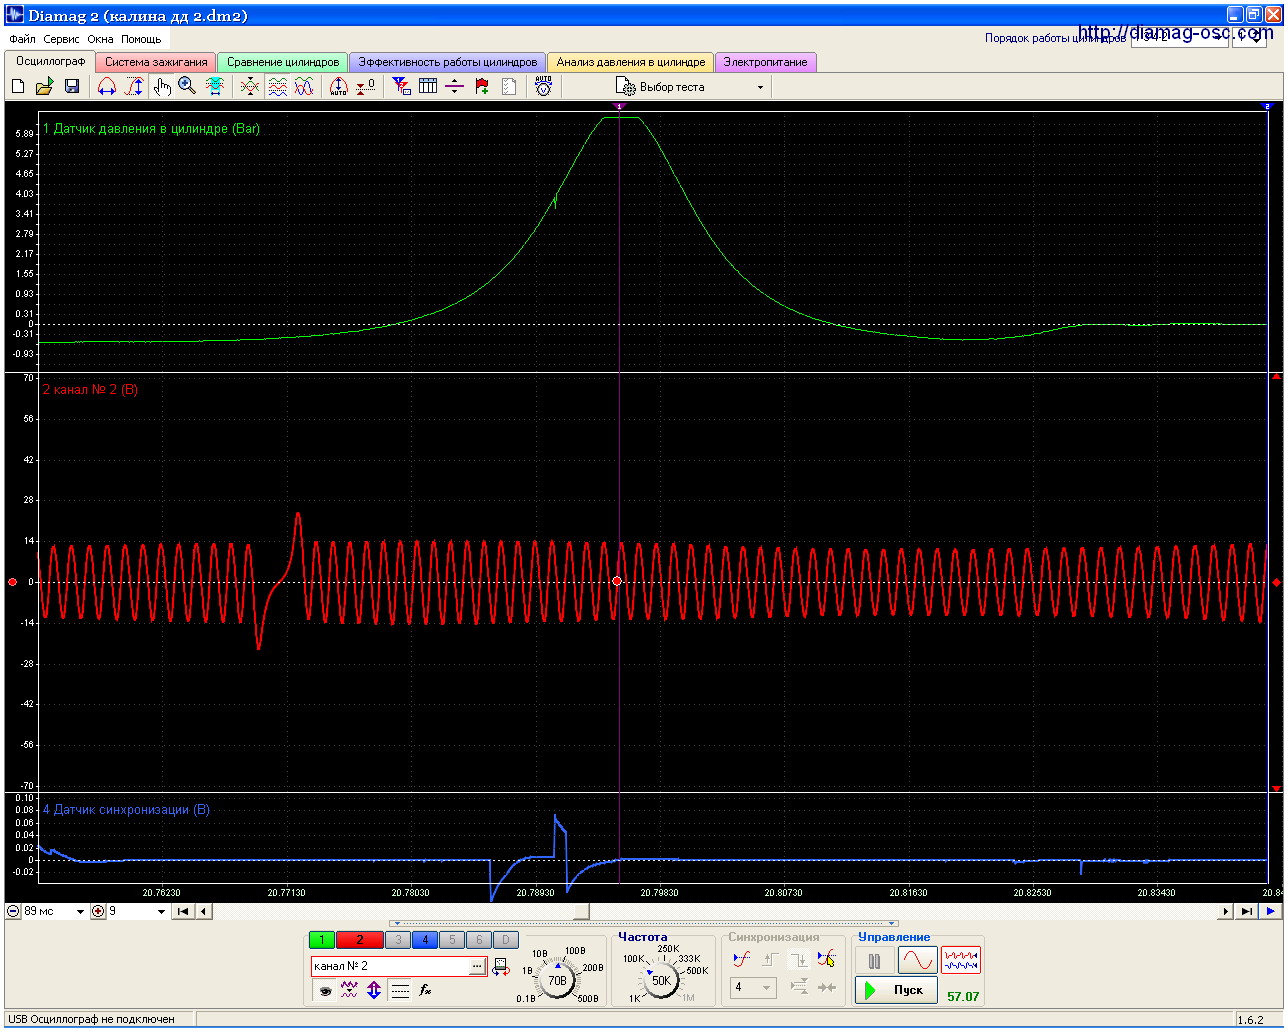Click the fx math function icon

click(x=425, y=991)
